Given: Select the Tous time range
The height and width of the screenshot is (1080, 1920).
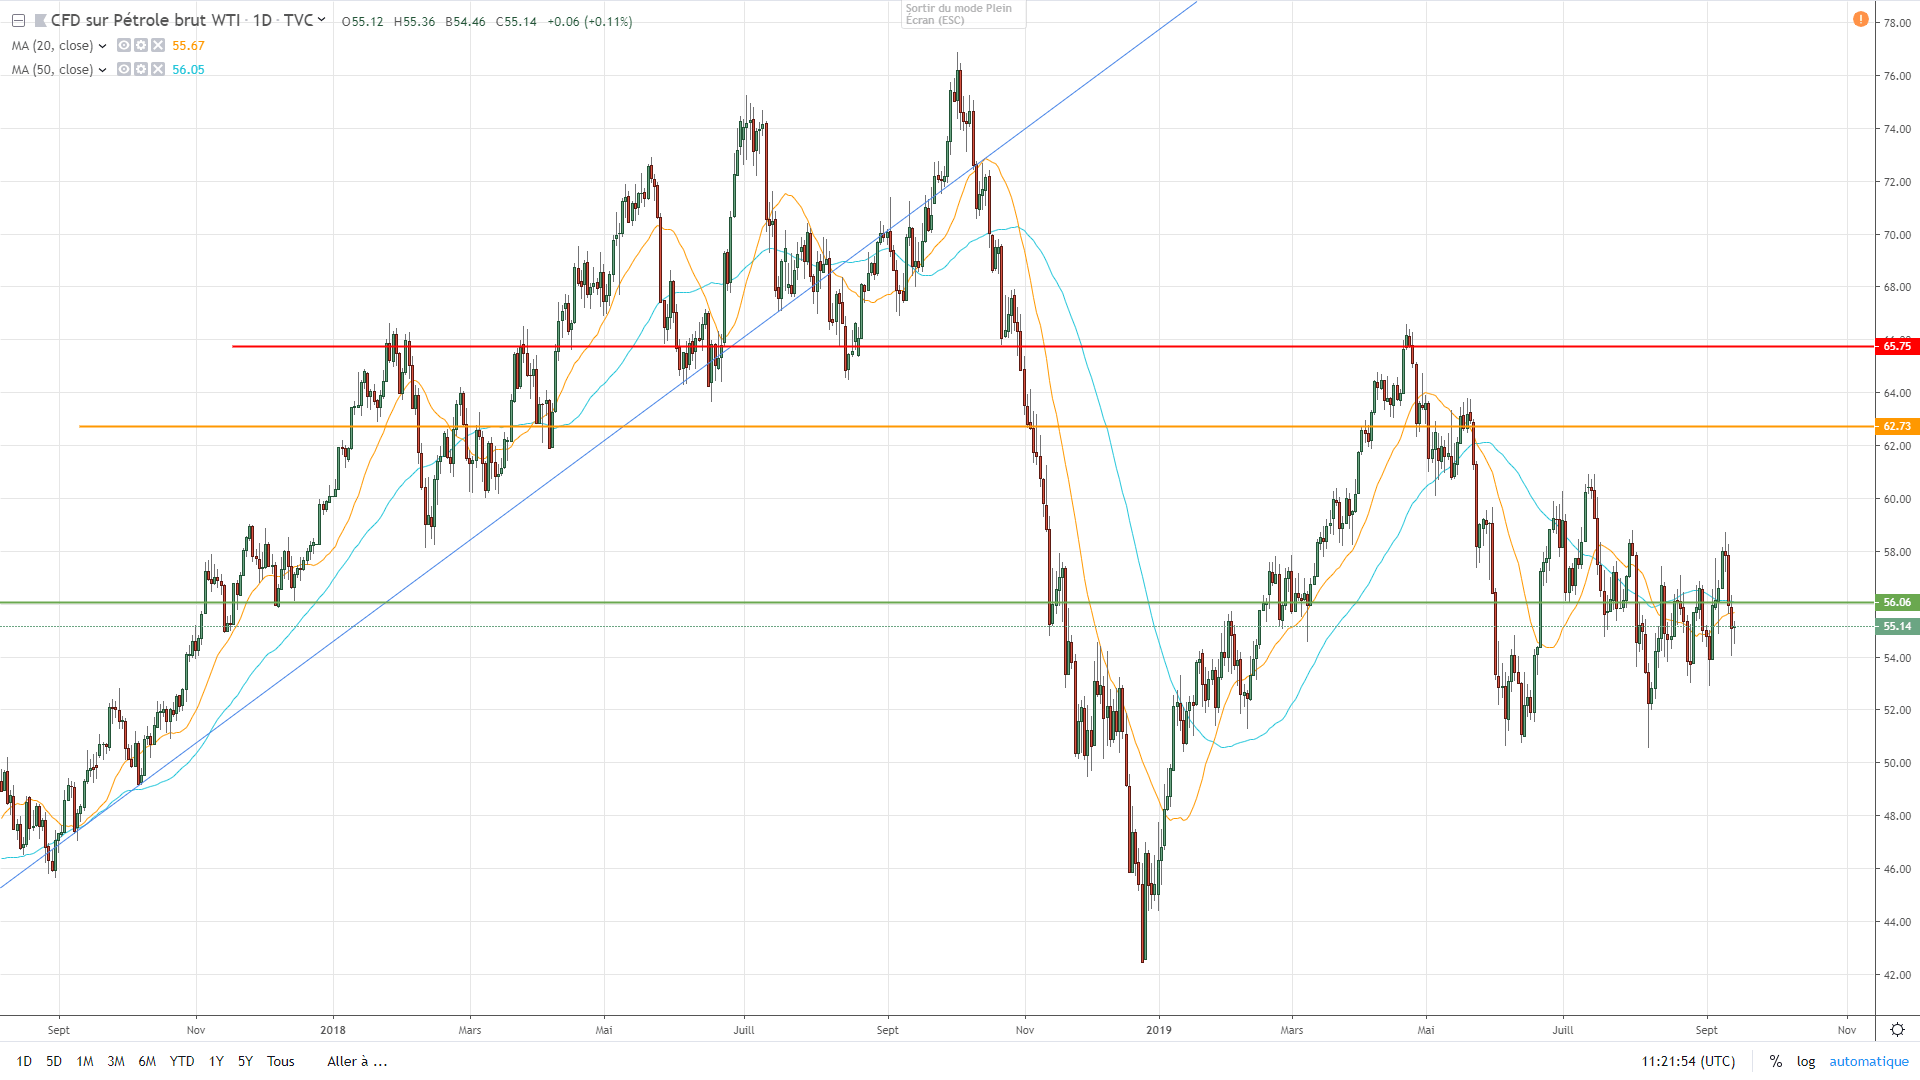Looking at the screenshot, I should click(x=281, y=1061).
